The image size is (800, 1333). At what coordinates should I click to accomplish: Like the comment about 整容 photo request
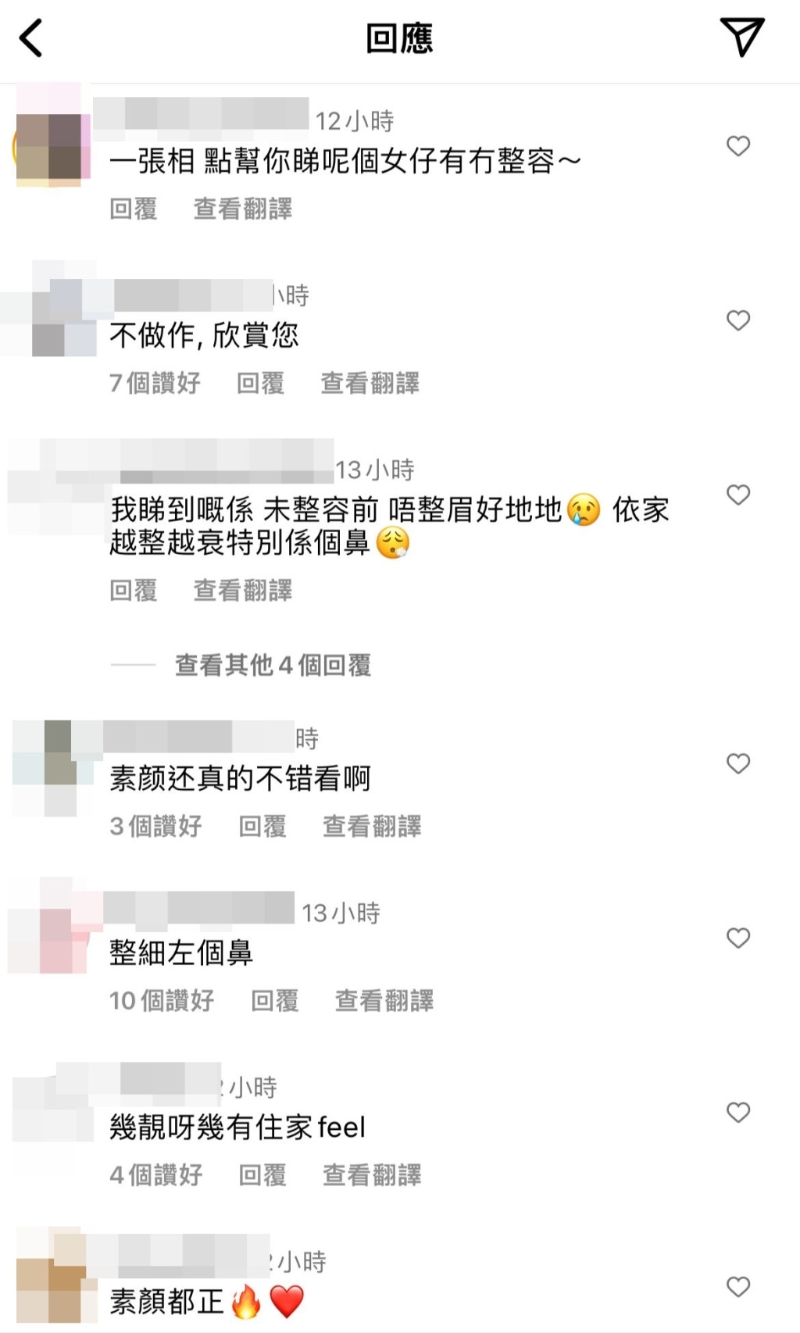[738, 146]
